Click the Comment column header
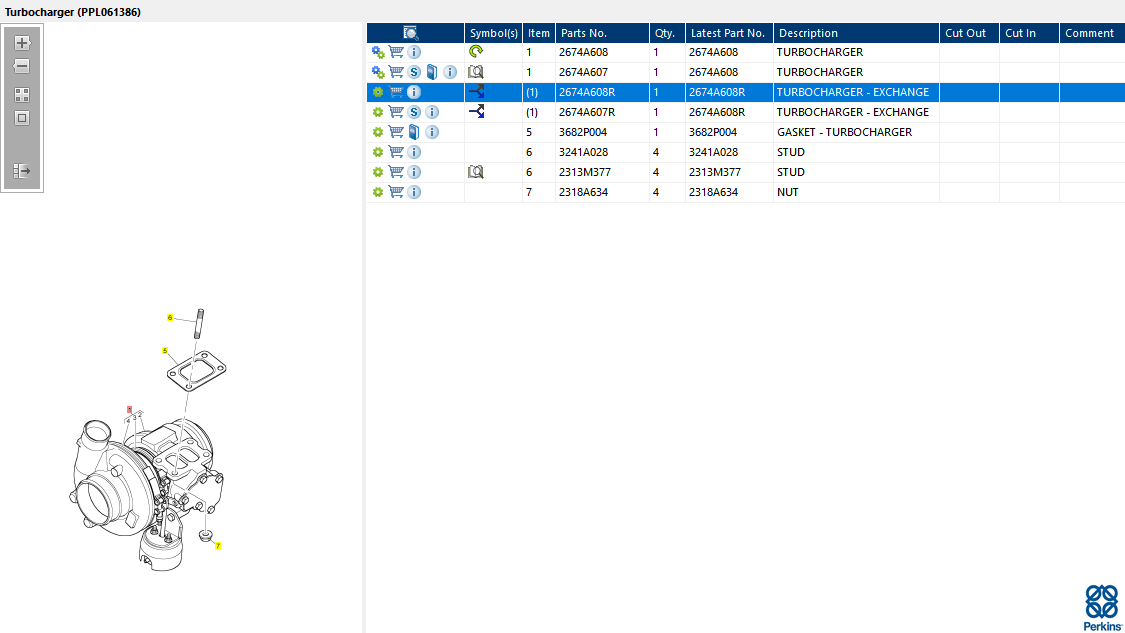1125x633 pixels. coord(1092,33)
